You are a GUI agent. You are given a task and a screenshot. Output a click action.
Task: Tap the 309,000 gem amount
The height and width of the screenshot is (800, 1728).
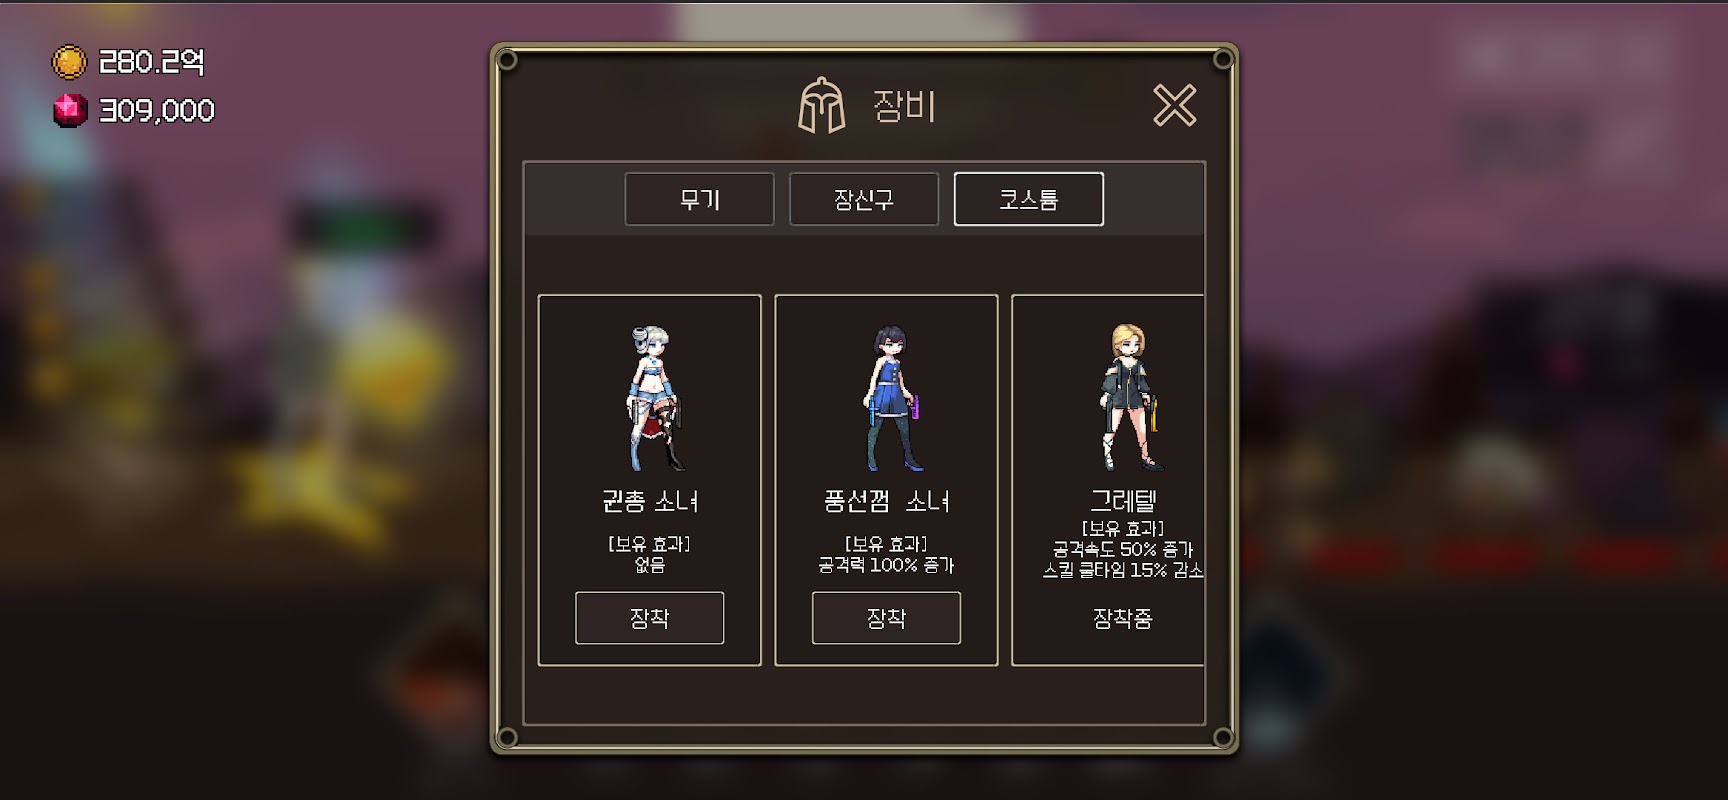(x=157, y=110)
